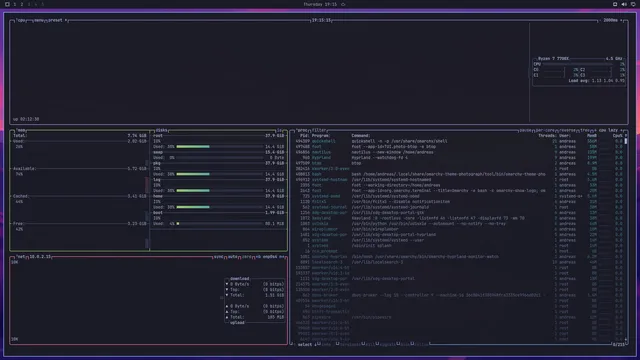Click the Command: column header
Screen dimensions: 640x360
click(361, 136)
